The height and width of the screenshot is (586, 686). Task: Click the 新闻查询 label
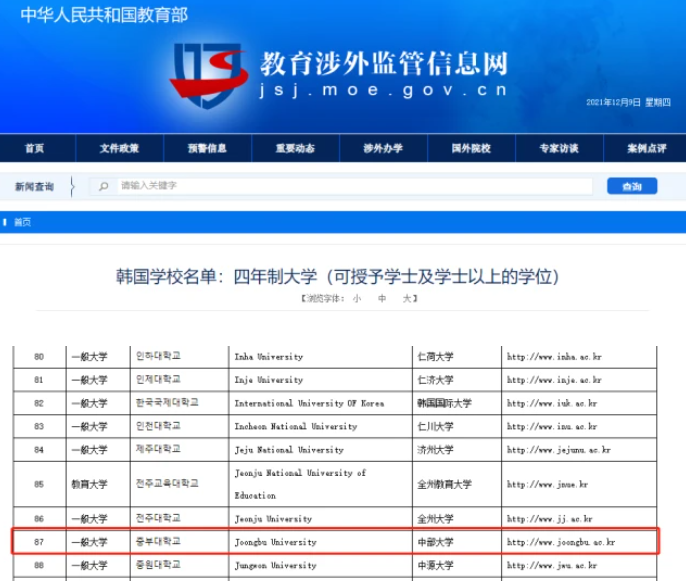click(34, 187)
